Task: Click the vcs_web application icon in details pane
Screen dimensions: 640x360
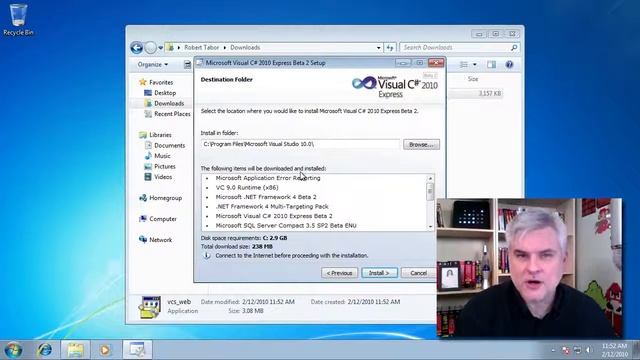Action: 149,307
